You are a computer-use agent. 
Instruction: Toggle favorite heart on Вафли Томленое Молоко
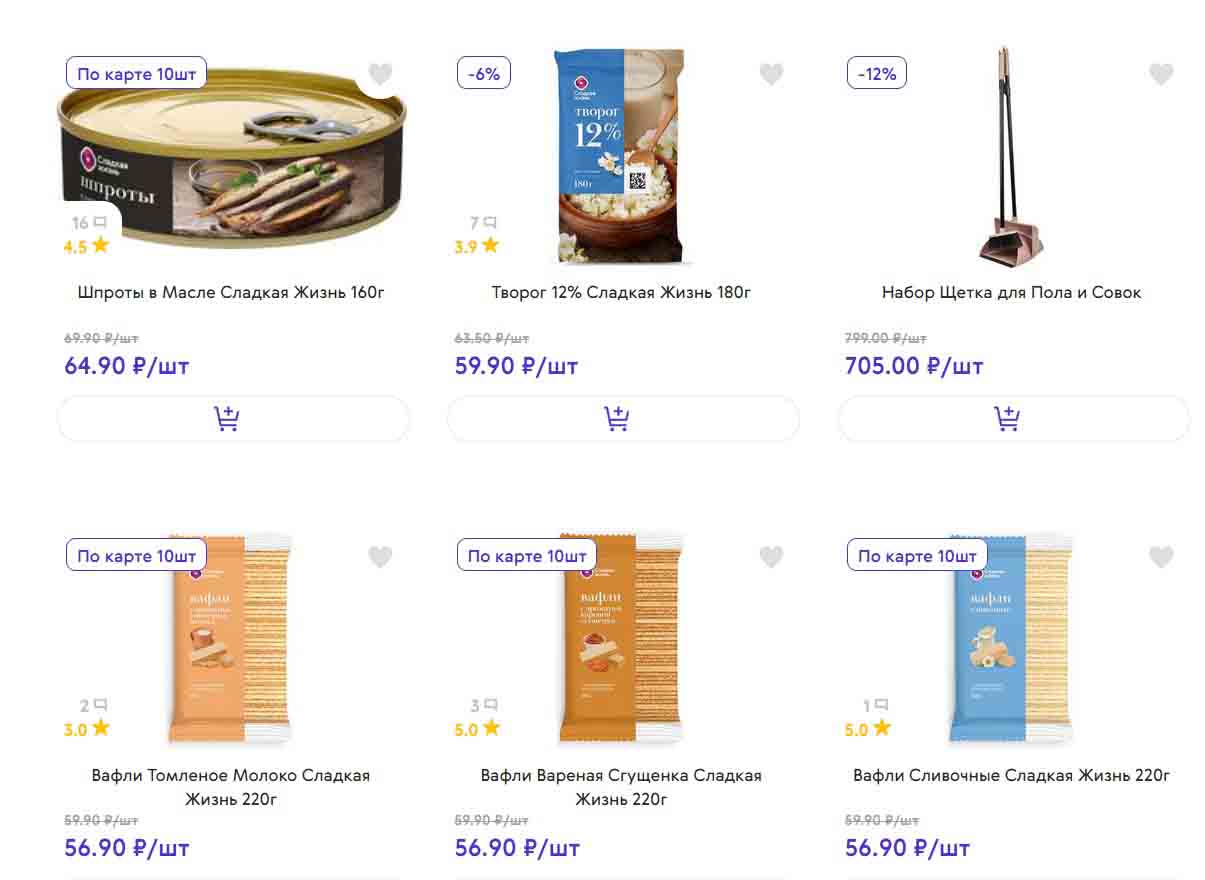click(380, 557)
